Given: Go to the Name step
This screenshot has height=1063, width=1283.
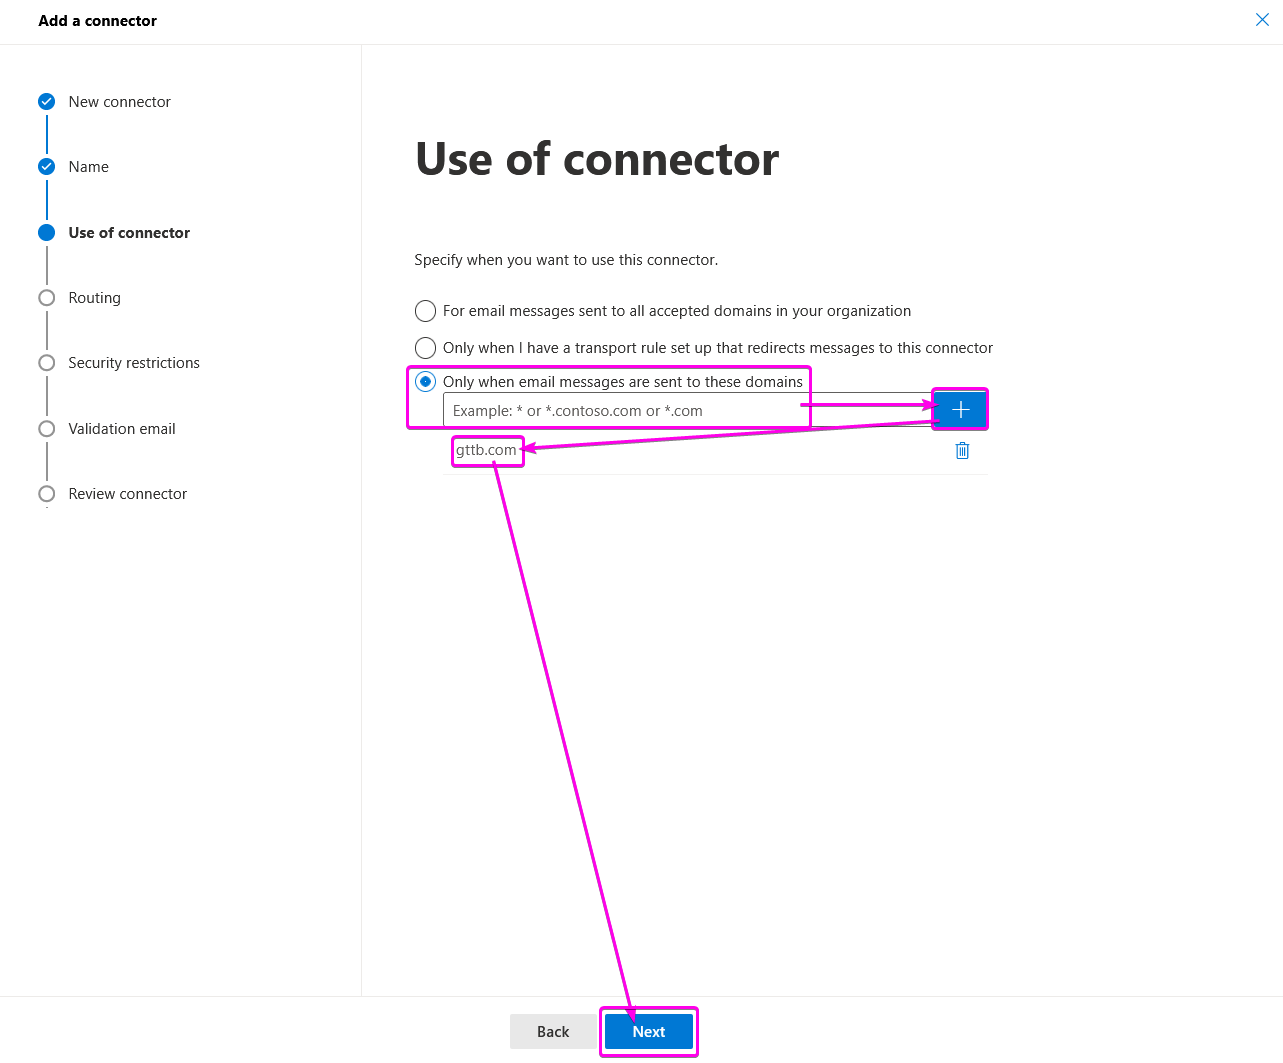Looking at the screenshot, I should pyautogui.click(x=88, y=166).
